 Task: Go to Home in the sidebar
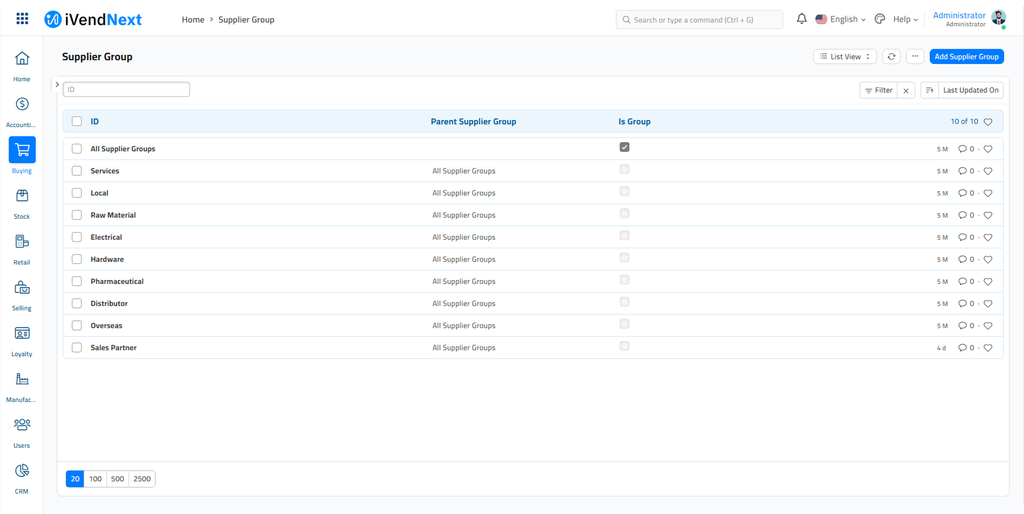click(22, 65)
